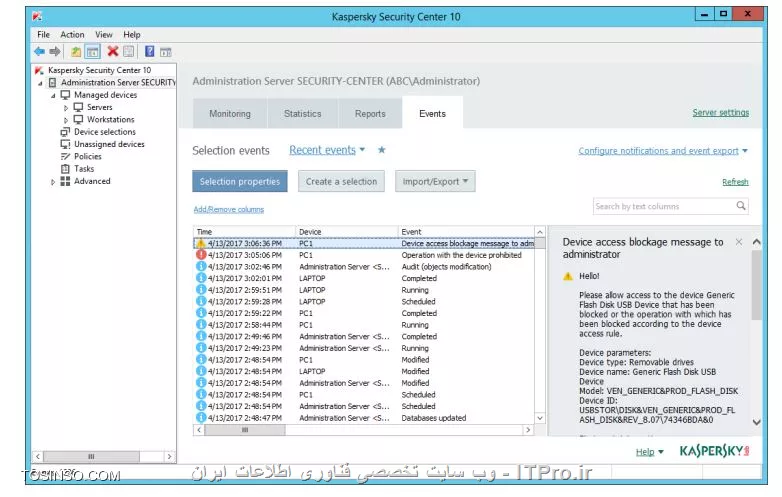Viewport: 782px width, 497px height.
Task: Open the Recent events dropdown
Action: point(327,150)
